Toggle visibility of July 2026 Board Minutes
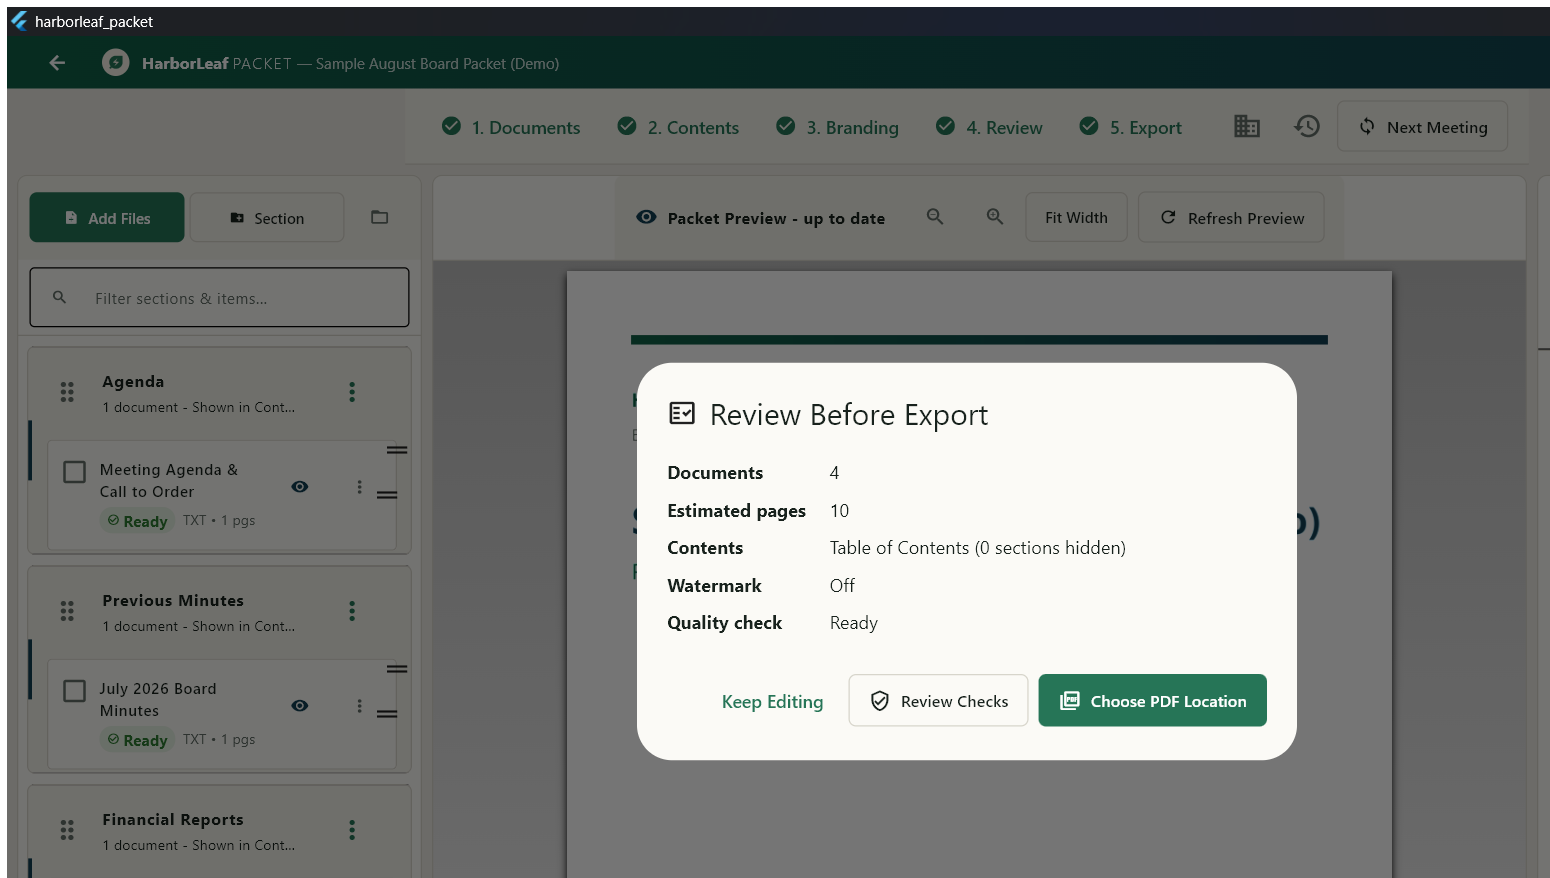 300,706
